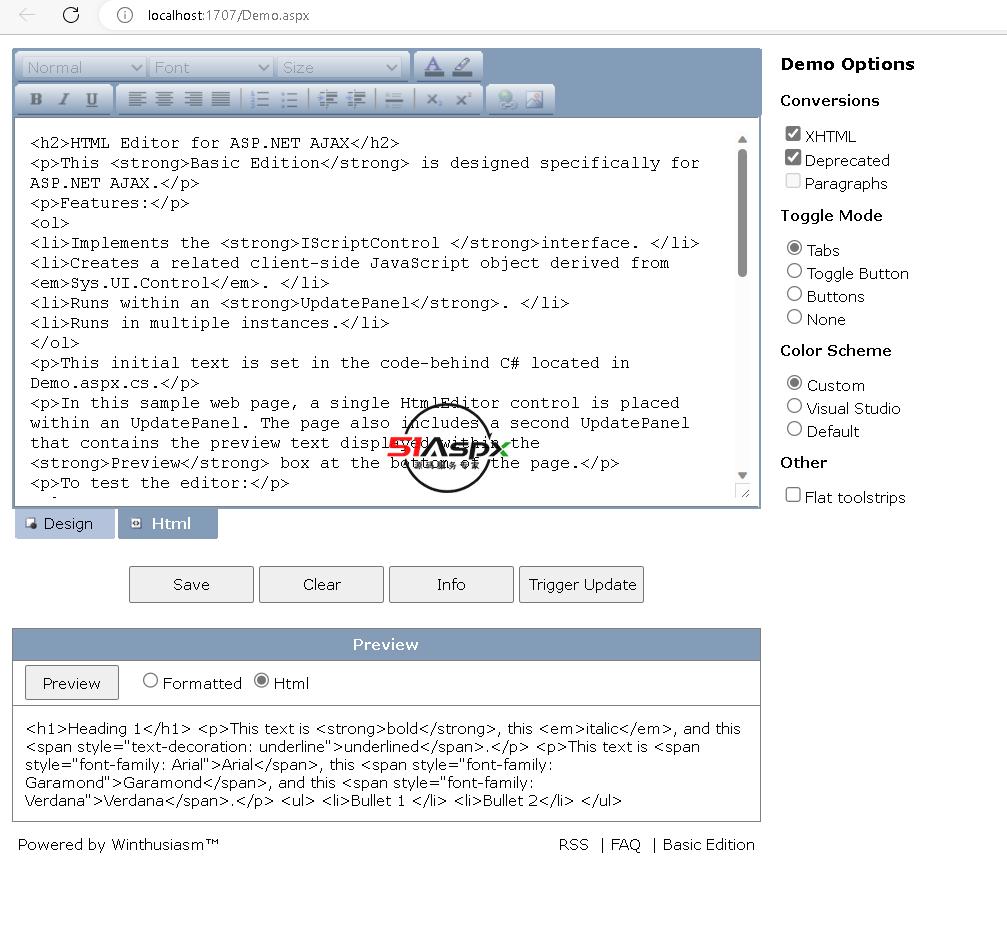The height and width of the screenshot is (927, 1007).
Task: Select Visual Studio color scheme
Action: coord(794,406)
